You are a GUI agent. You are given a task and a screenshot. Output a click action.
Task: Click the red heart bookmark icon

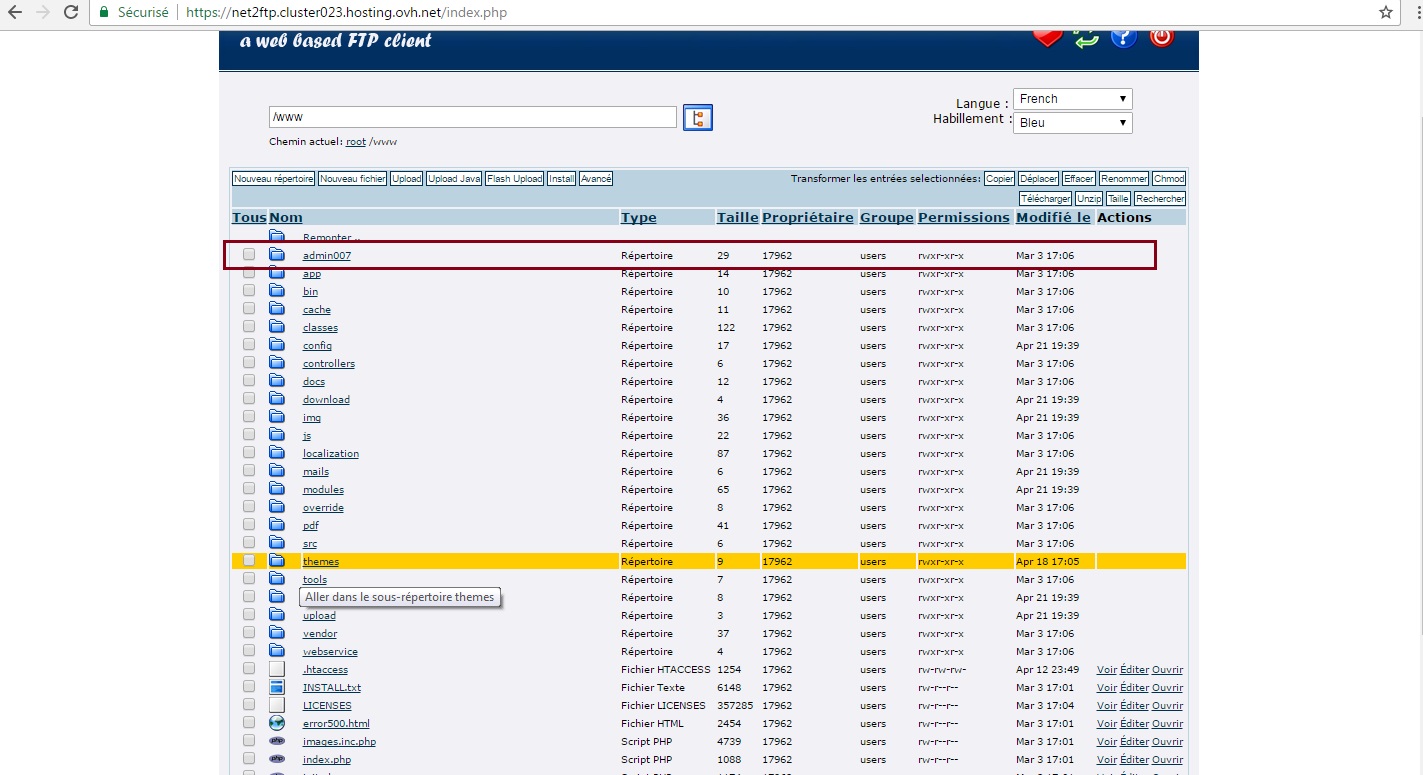(x=1047, y=38)
